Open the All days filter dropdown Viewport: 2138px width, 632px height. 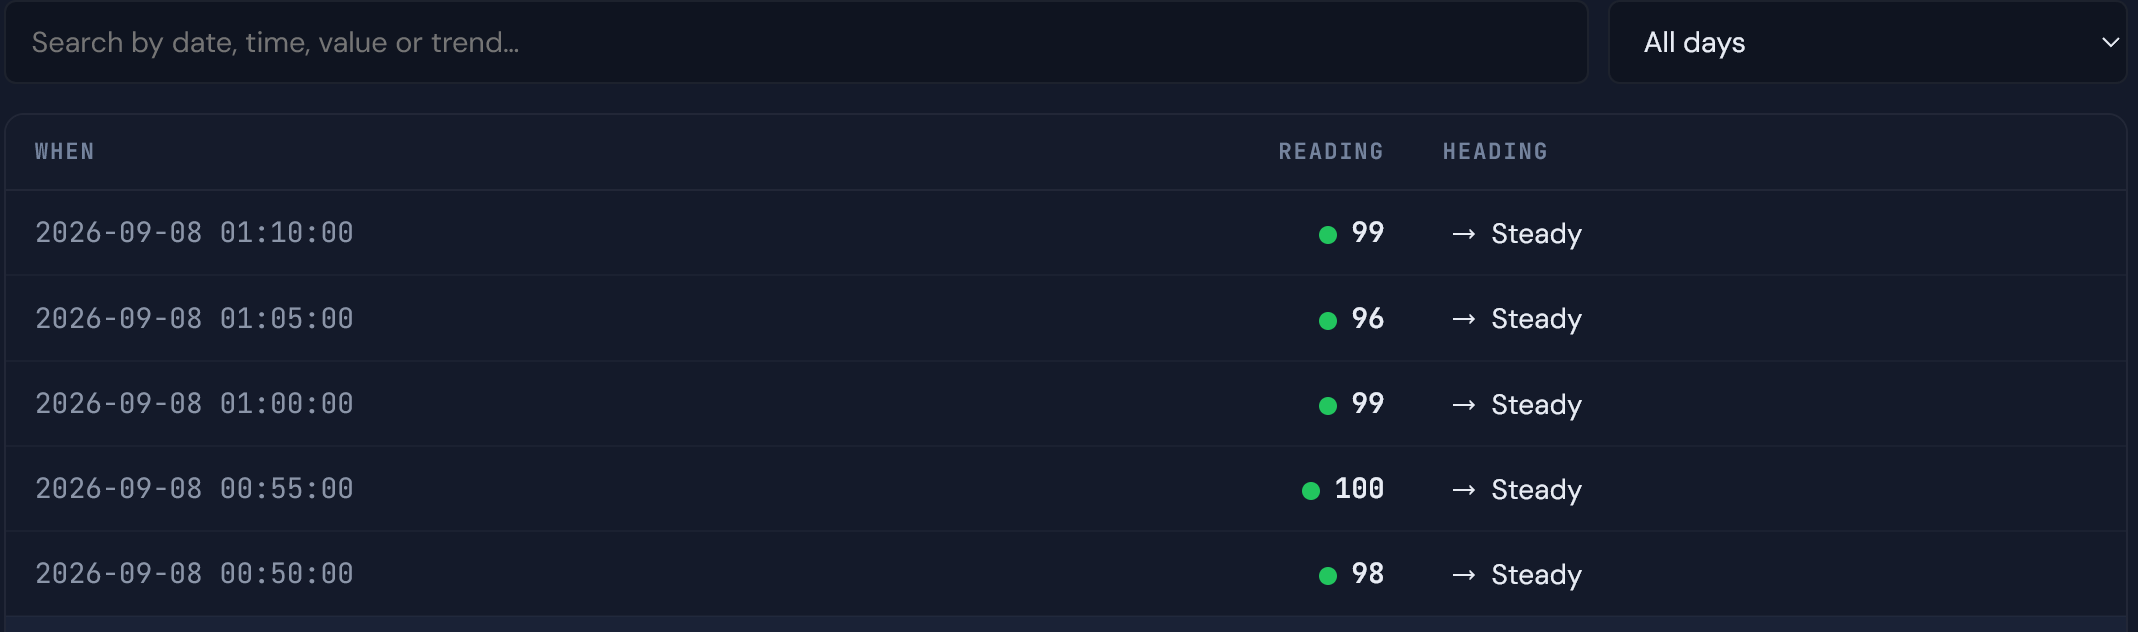(x=1867, y=42)
